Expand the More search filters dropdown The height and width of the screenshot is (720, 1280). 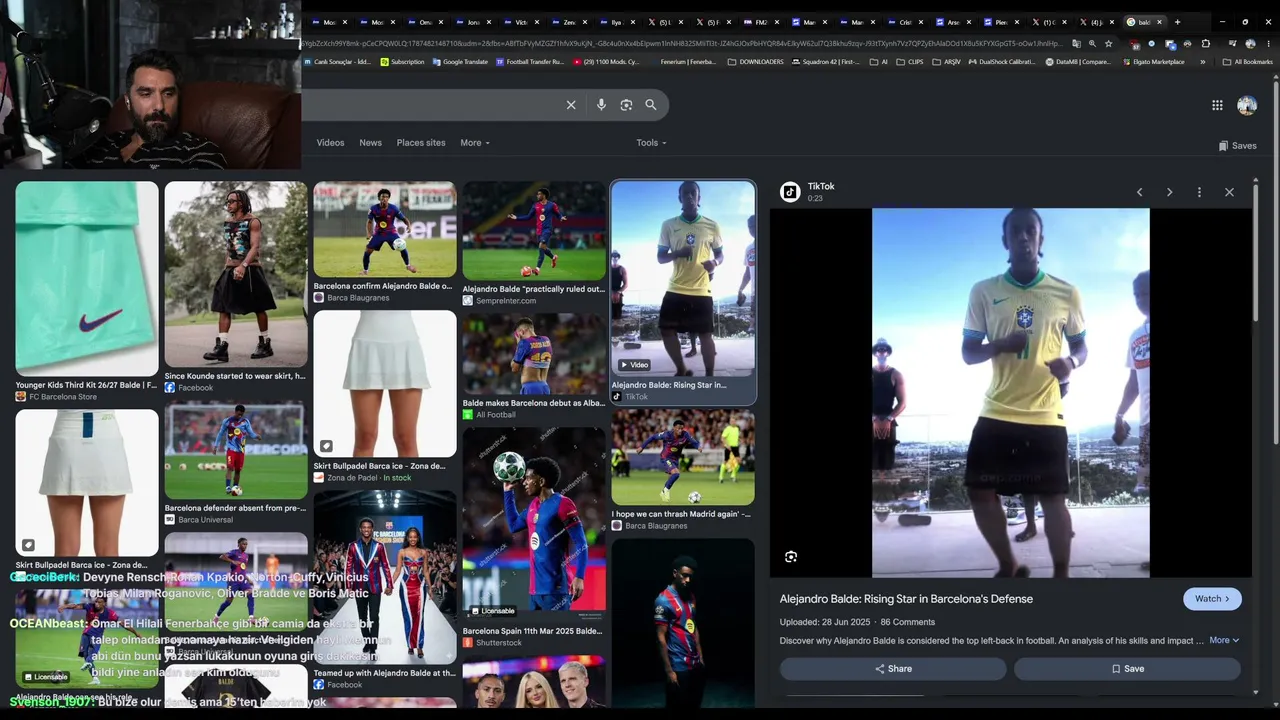pyautogui.click(x=475, y=143)
